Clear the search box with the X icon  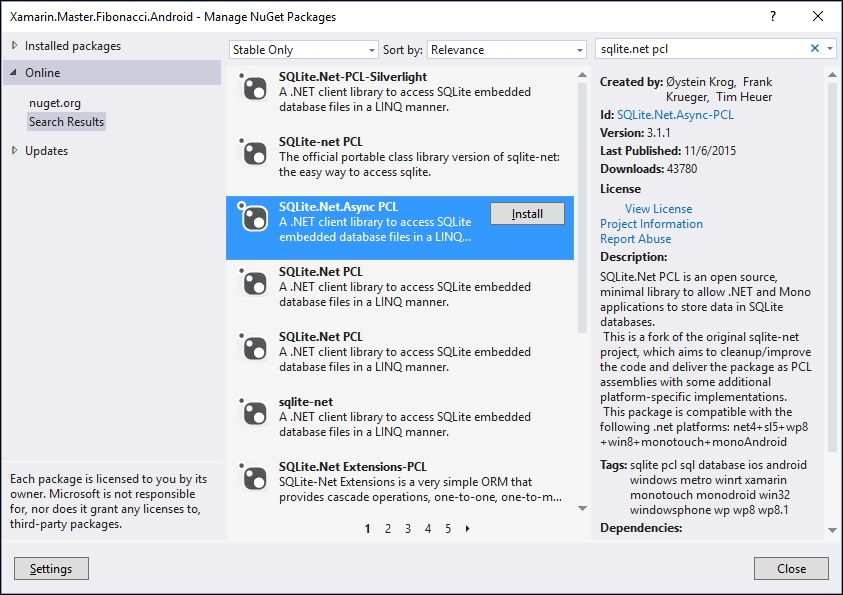point(815,48)
